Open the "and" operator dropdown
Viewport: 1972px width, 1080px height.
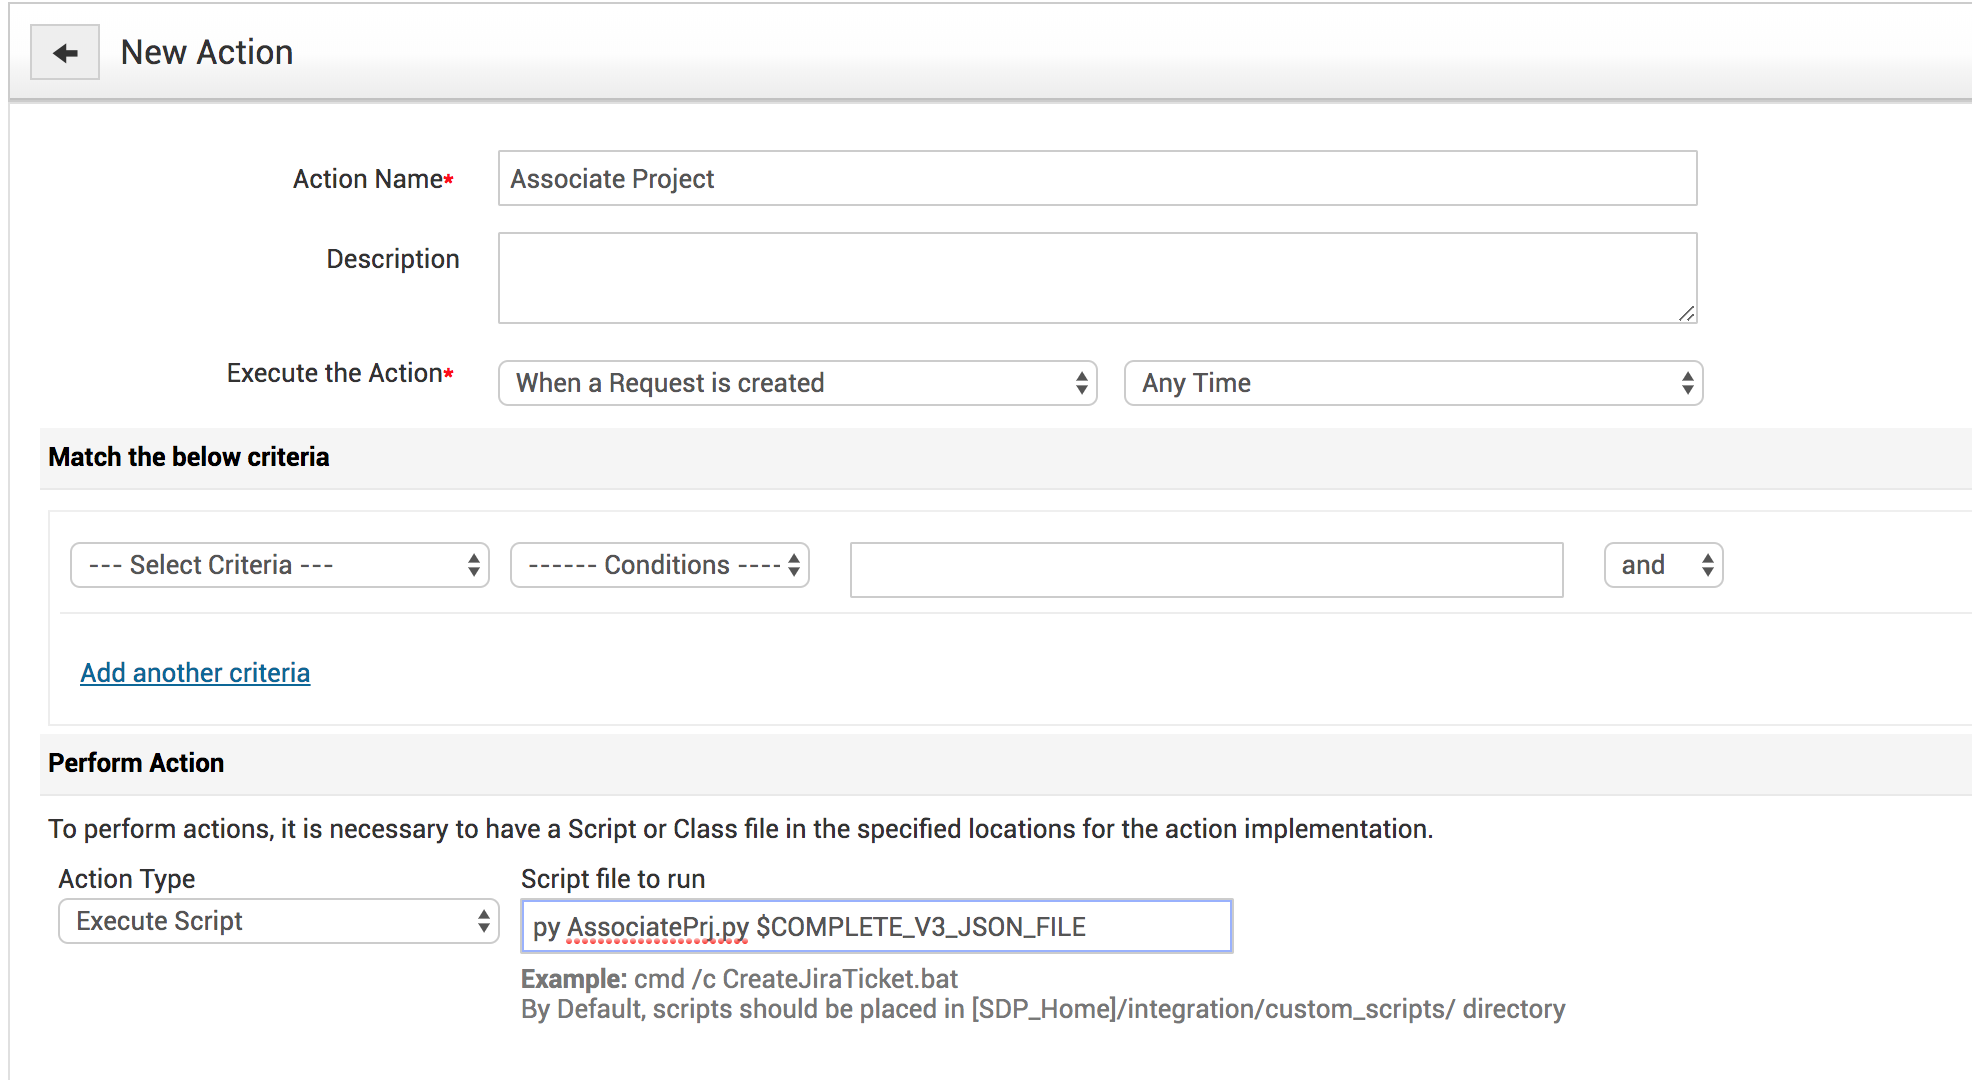1662,565
